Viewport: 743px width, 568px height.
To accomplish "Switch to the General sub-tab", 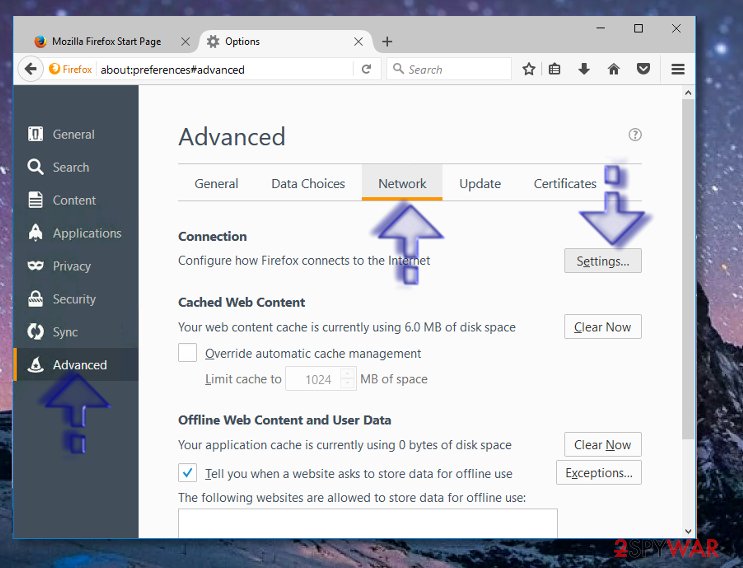I will coord(216,183).
